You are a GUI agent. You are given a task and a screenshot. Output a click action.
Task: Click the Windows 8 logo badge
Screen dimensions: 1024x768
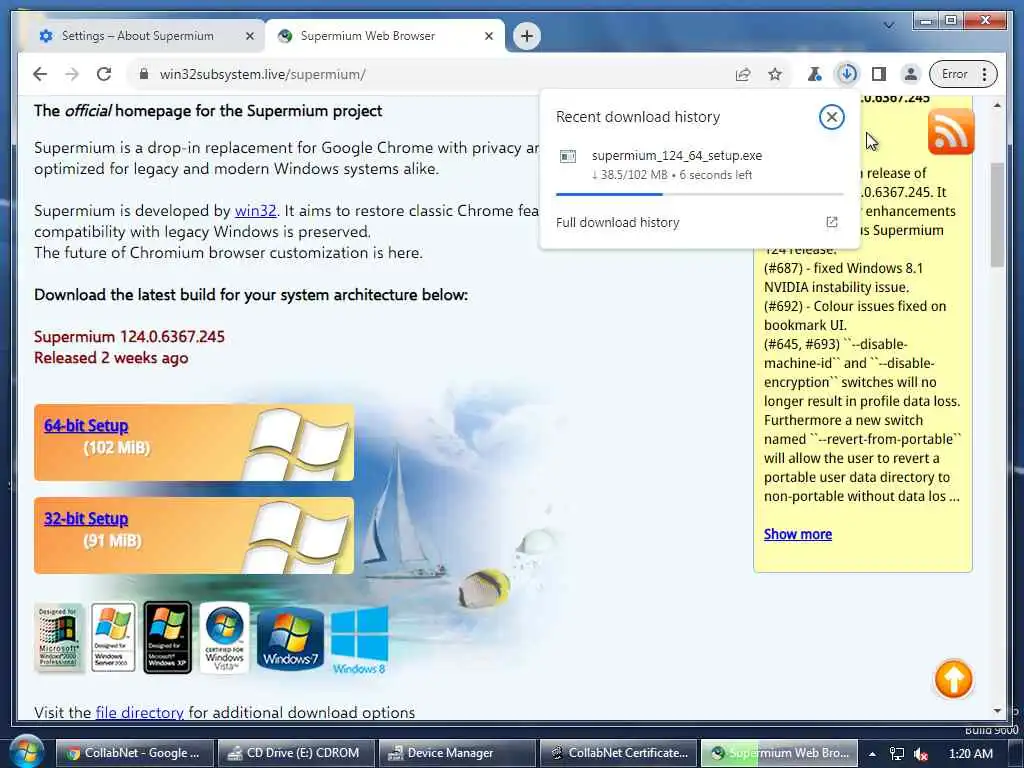click(359, 640)
